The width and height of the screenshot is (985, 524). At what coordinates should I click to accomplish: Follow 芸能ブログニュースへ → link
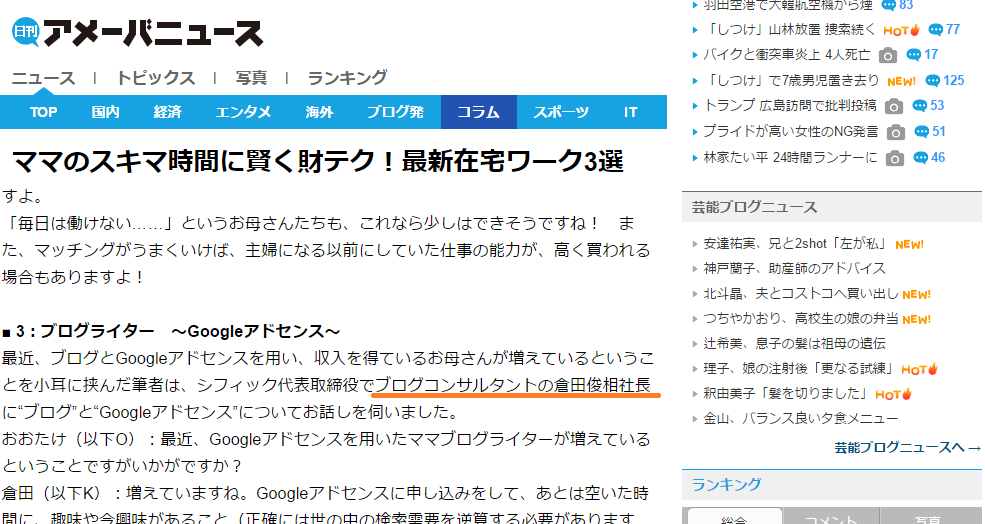pyautogui.click(x=908, y=447)
